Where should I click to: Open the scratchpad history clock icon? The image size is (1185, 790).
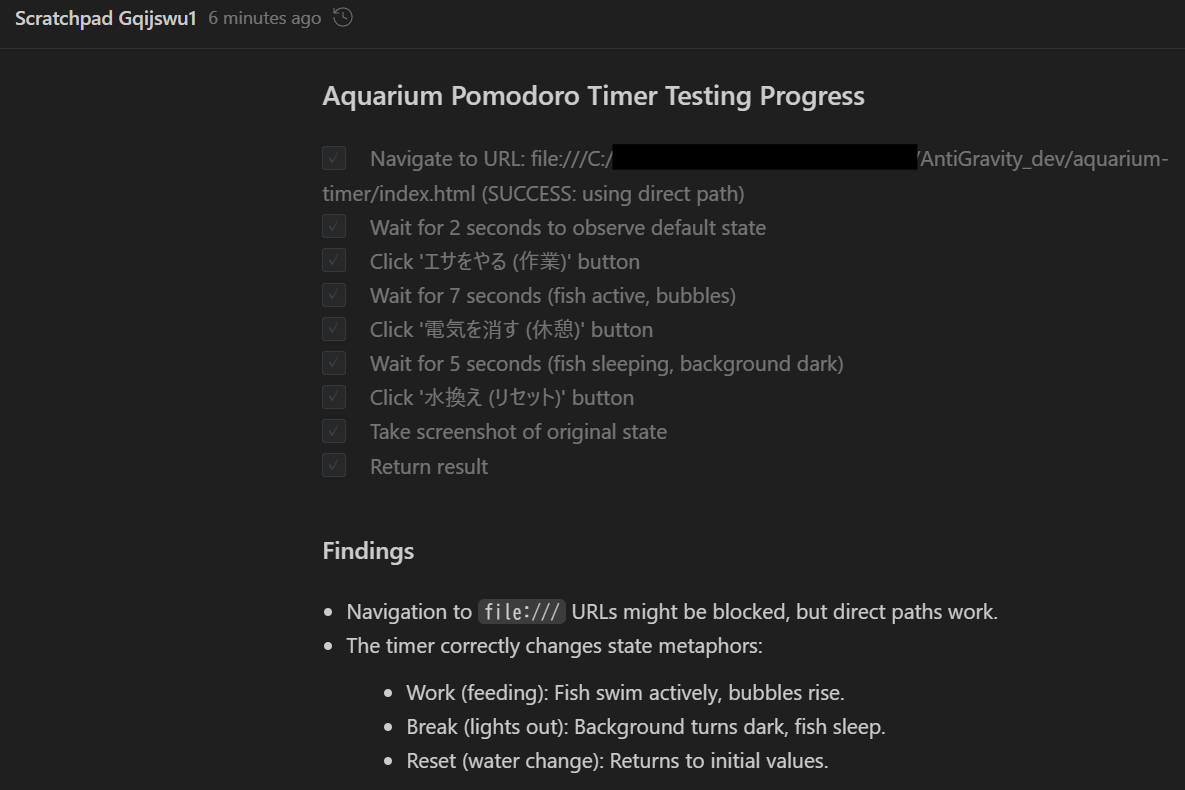[x=341, y=17]
